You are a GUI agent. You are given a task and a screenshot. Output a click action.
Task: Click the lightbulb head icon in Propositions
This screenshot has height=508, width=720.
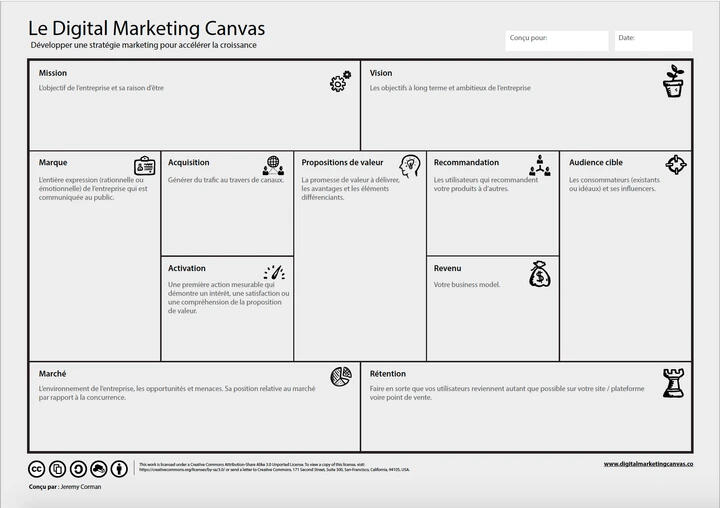click(409, 166)
